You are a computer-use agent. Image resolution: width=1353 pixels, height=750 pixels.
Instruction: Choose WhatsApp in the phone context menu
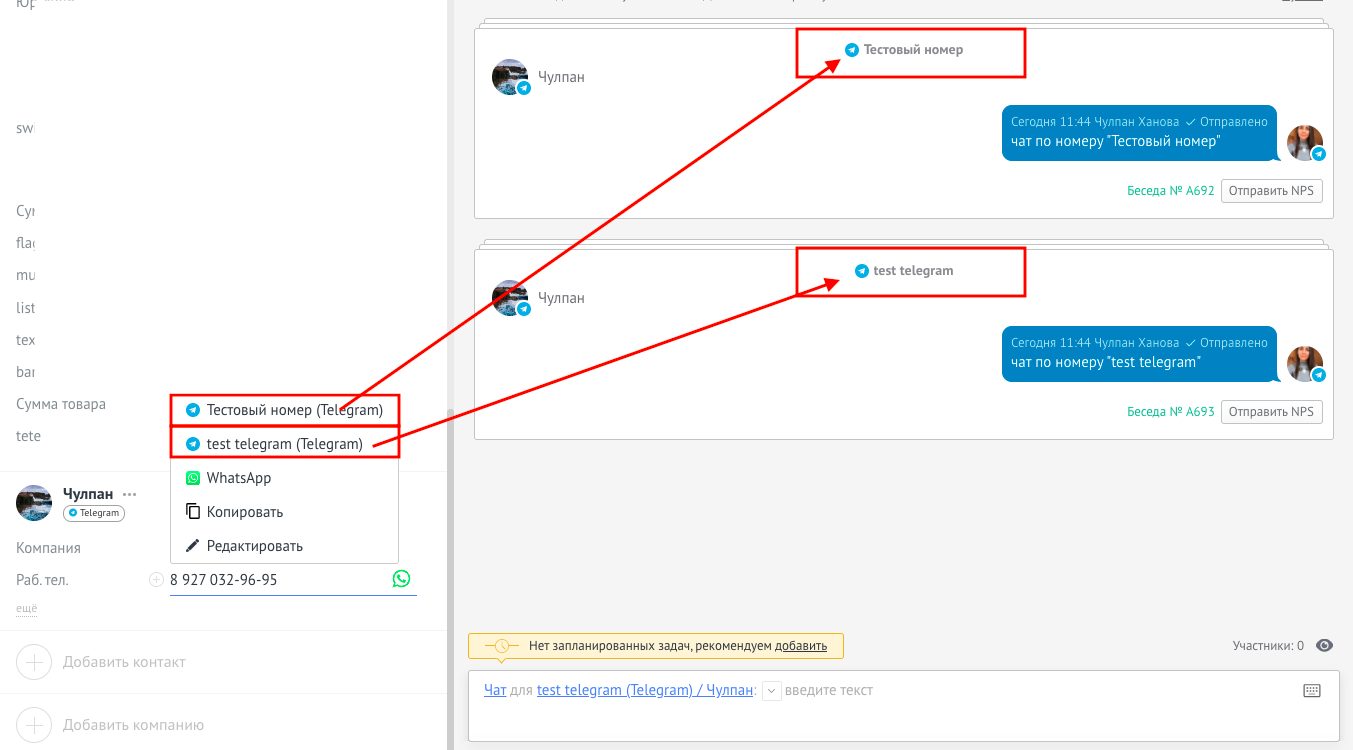point(239,478)
